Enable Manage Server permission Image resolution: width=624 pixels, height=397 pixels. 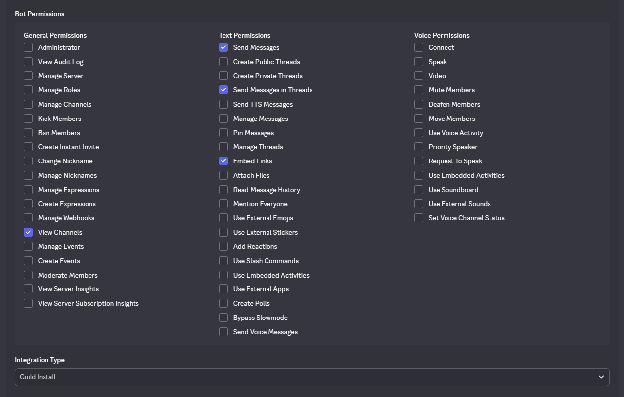[28, 76]
